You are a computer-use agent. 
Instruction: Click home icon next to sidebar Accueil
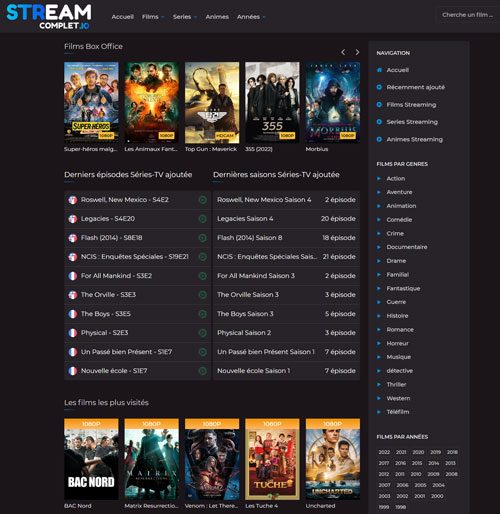(x=379, y=70)
